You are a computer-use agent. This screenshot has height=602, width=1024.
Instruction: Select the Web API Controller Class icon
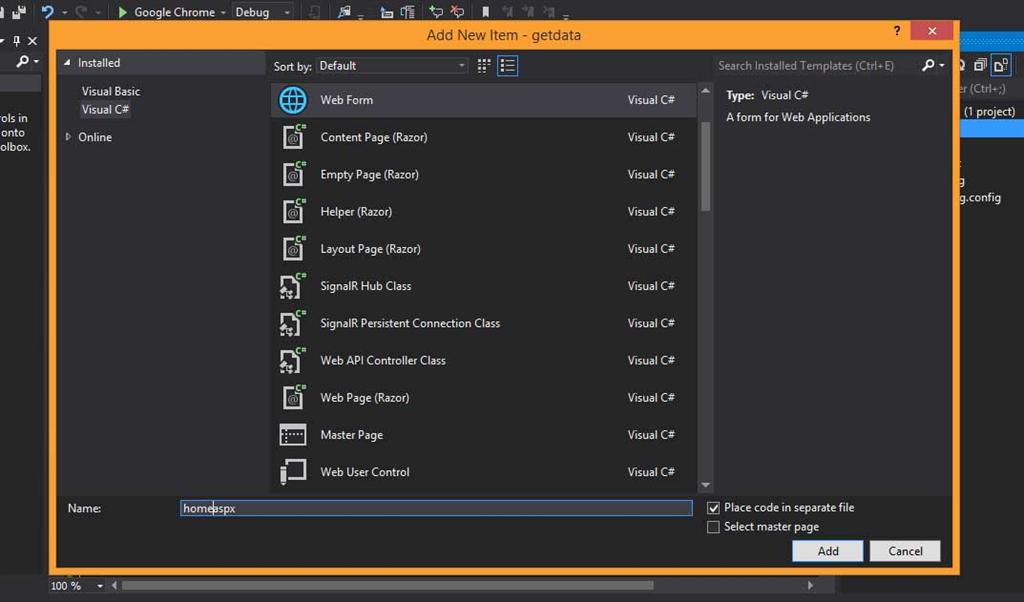[293, 360]
